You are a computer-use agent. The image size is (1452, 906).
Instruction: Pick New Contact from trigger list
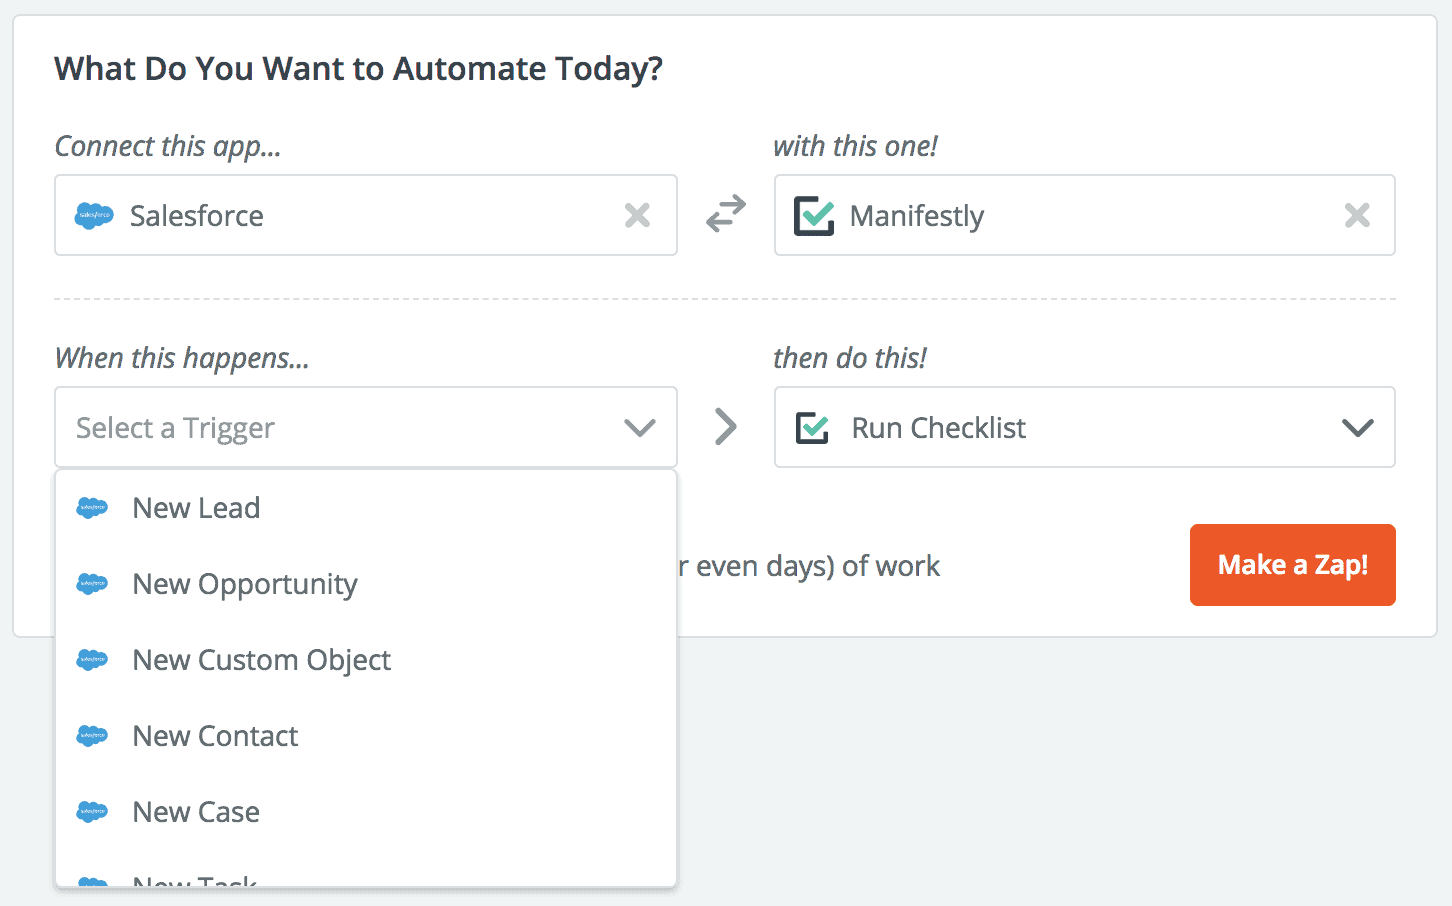[x=216, y=736]
